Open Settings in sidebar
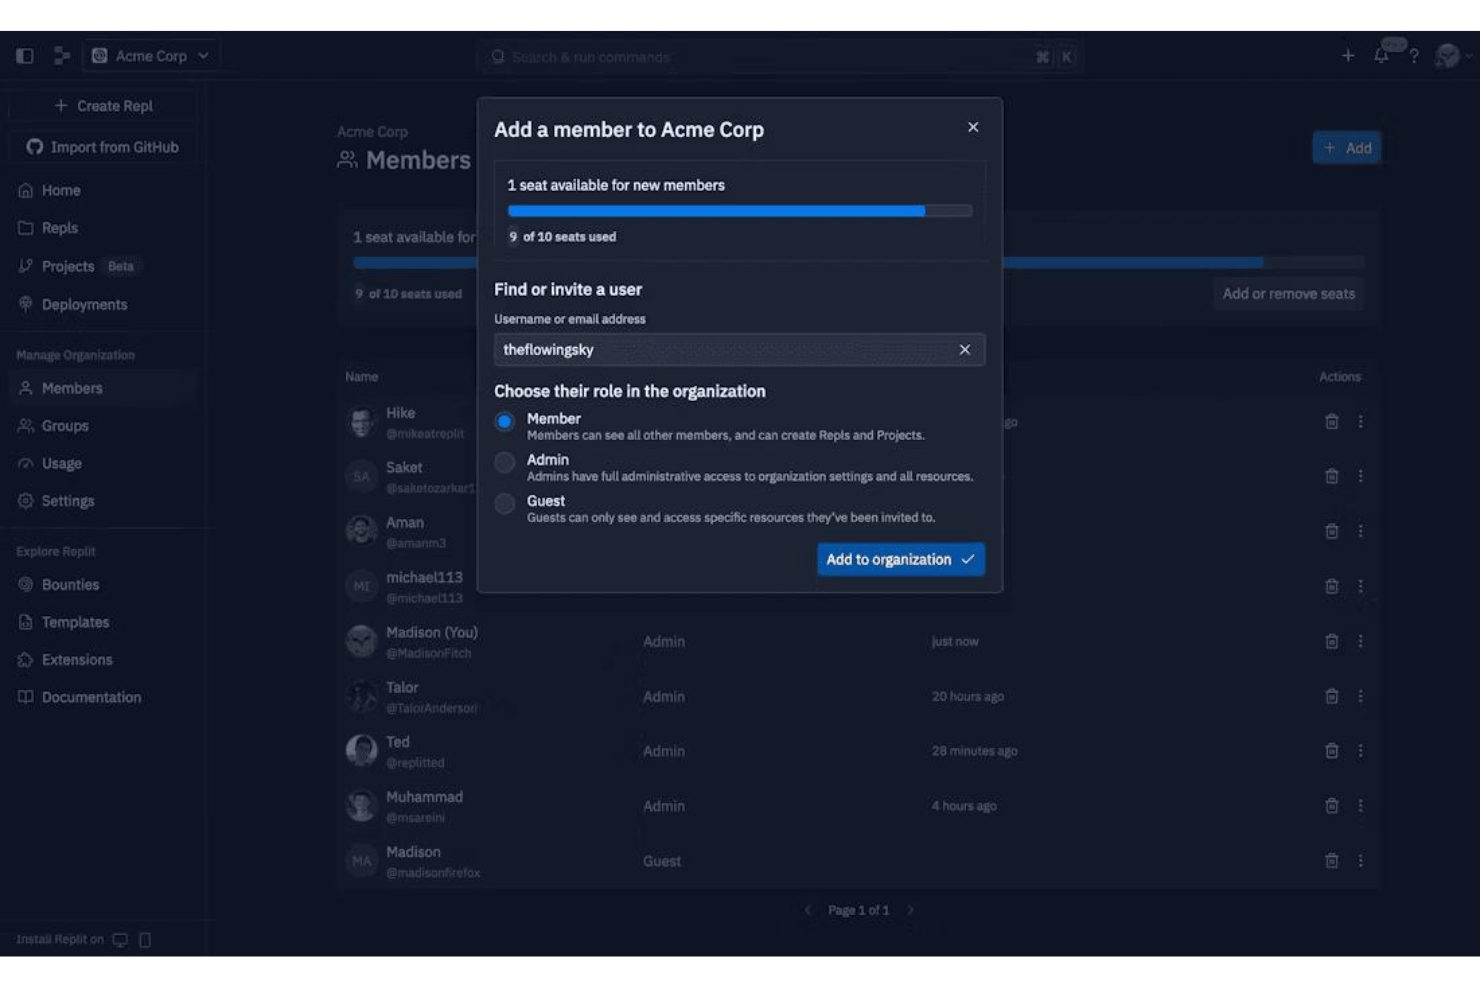Viewport: 1480px width, 987px height. 104,501
